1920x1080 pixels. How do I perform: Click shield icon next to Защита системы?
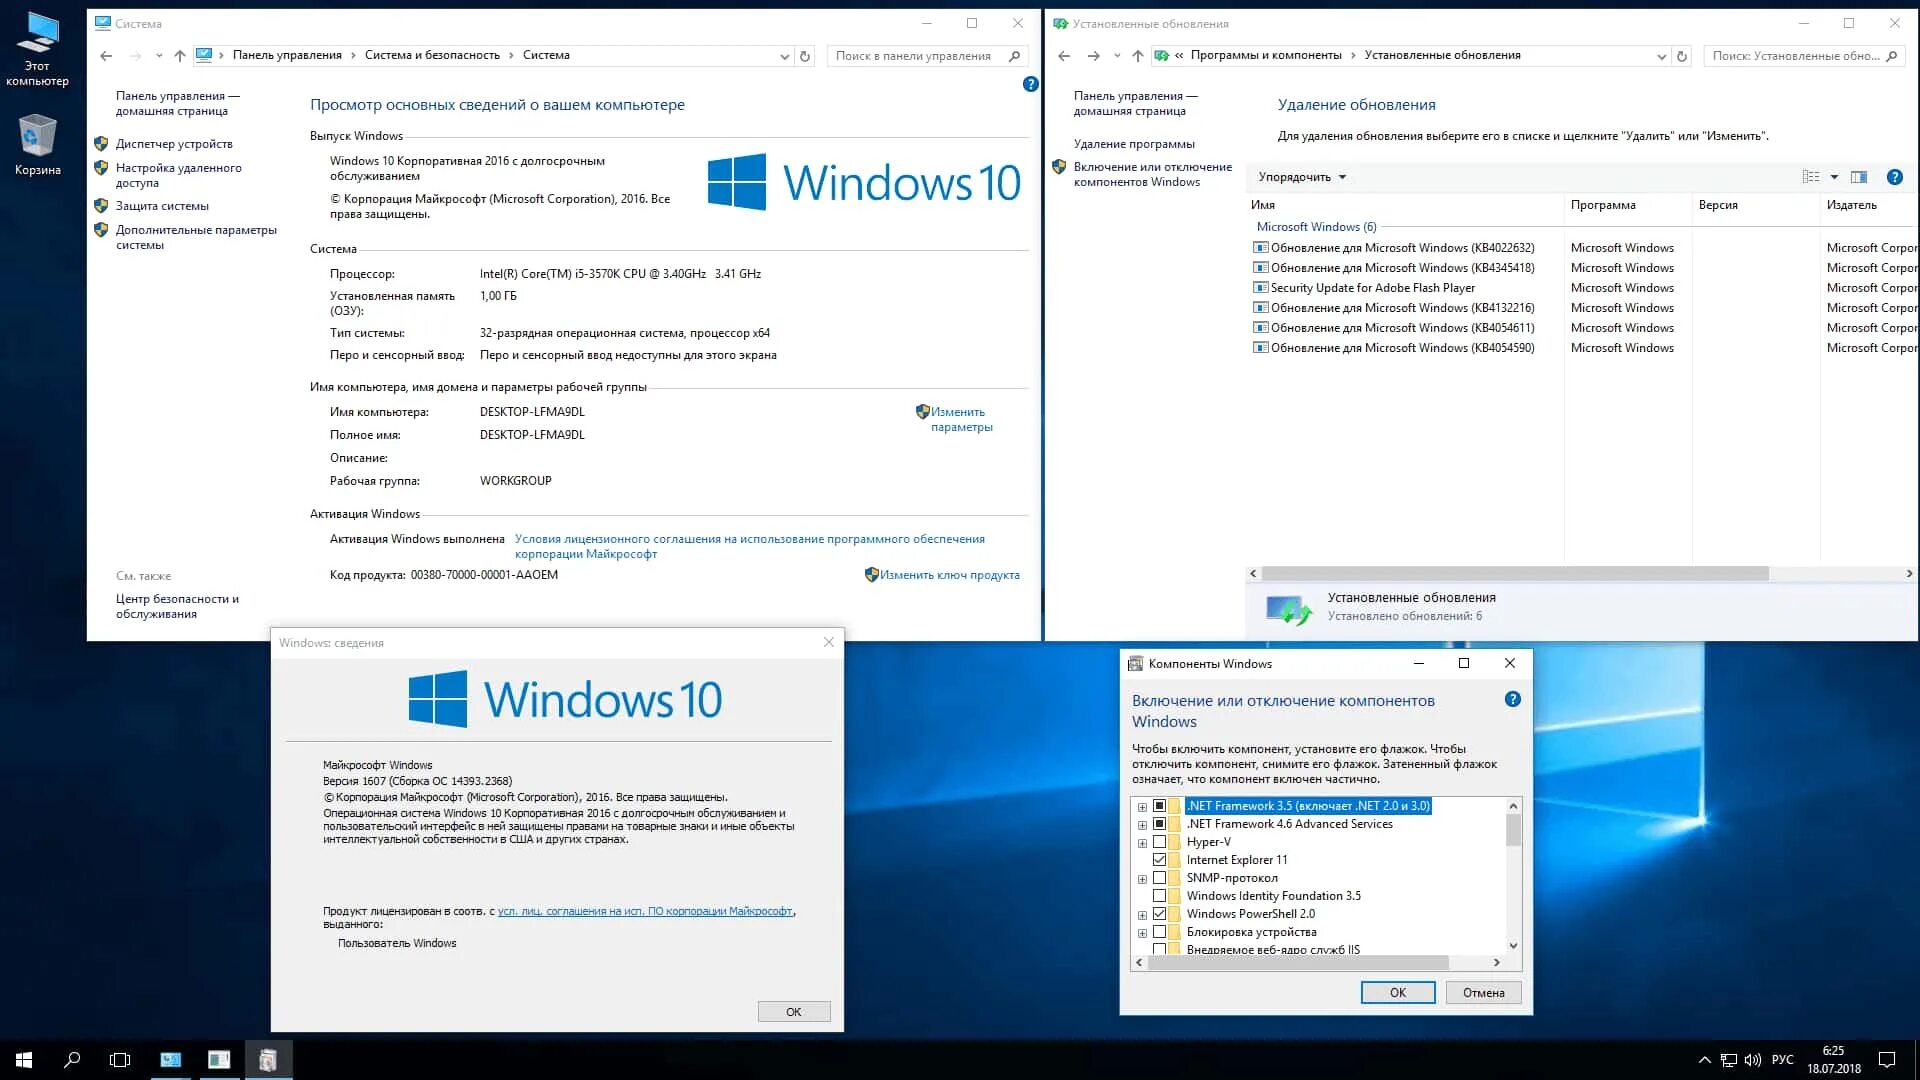(101, 206)
